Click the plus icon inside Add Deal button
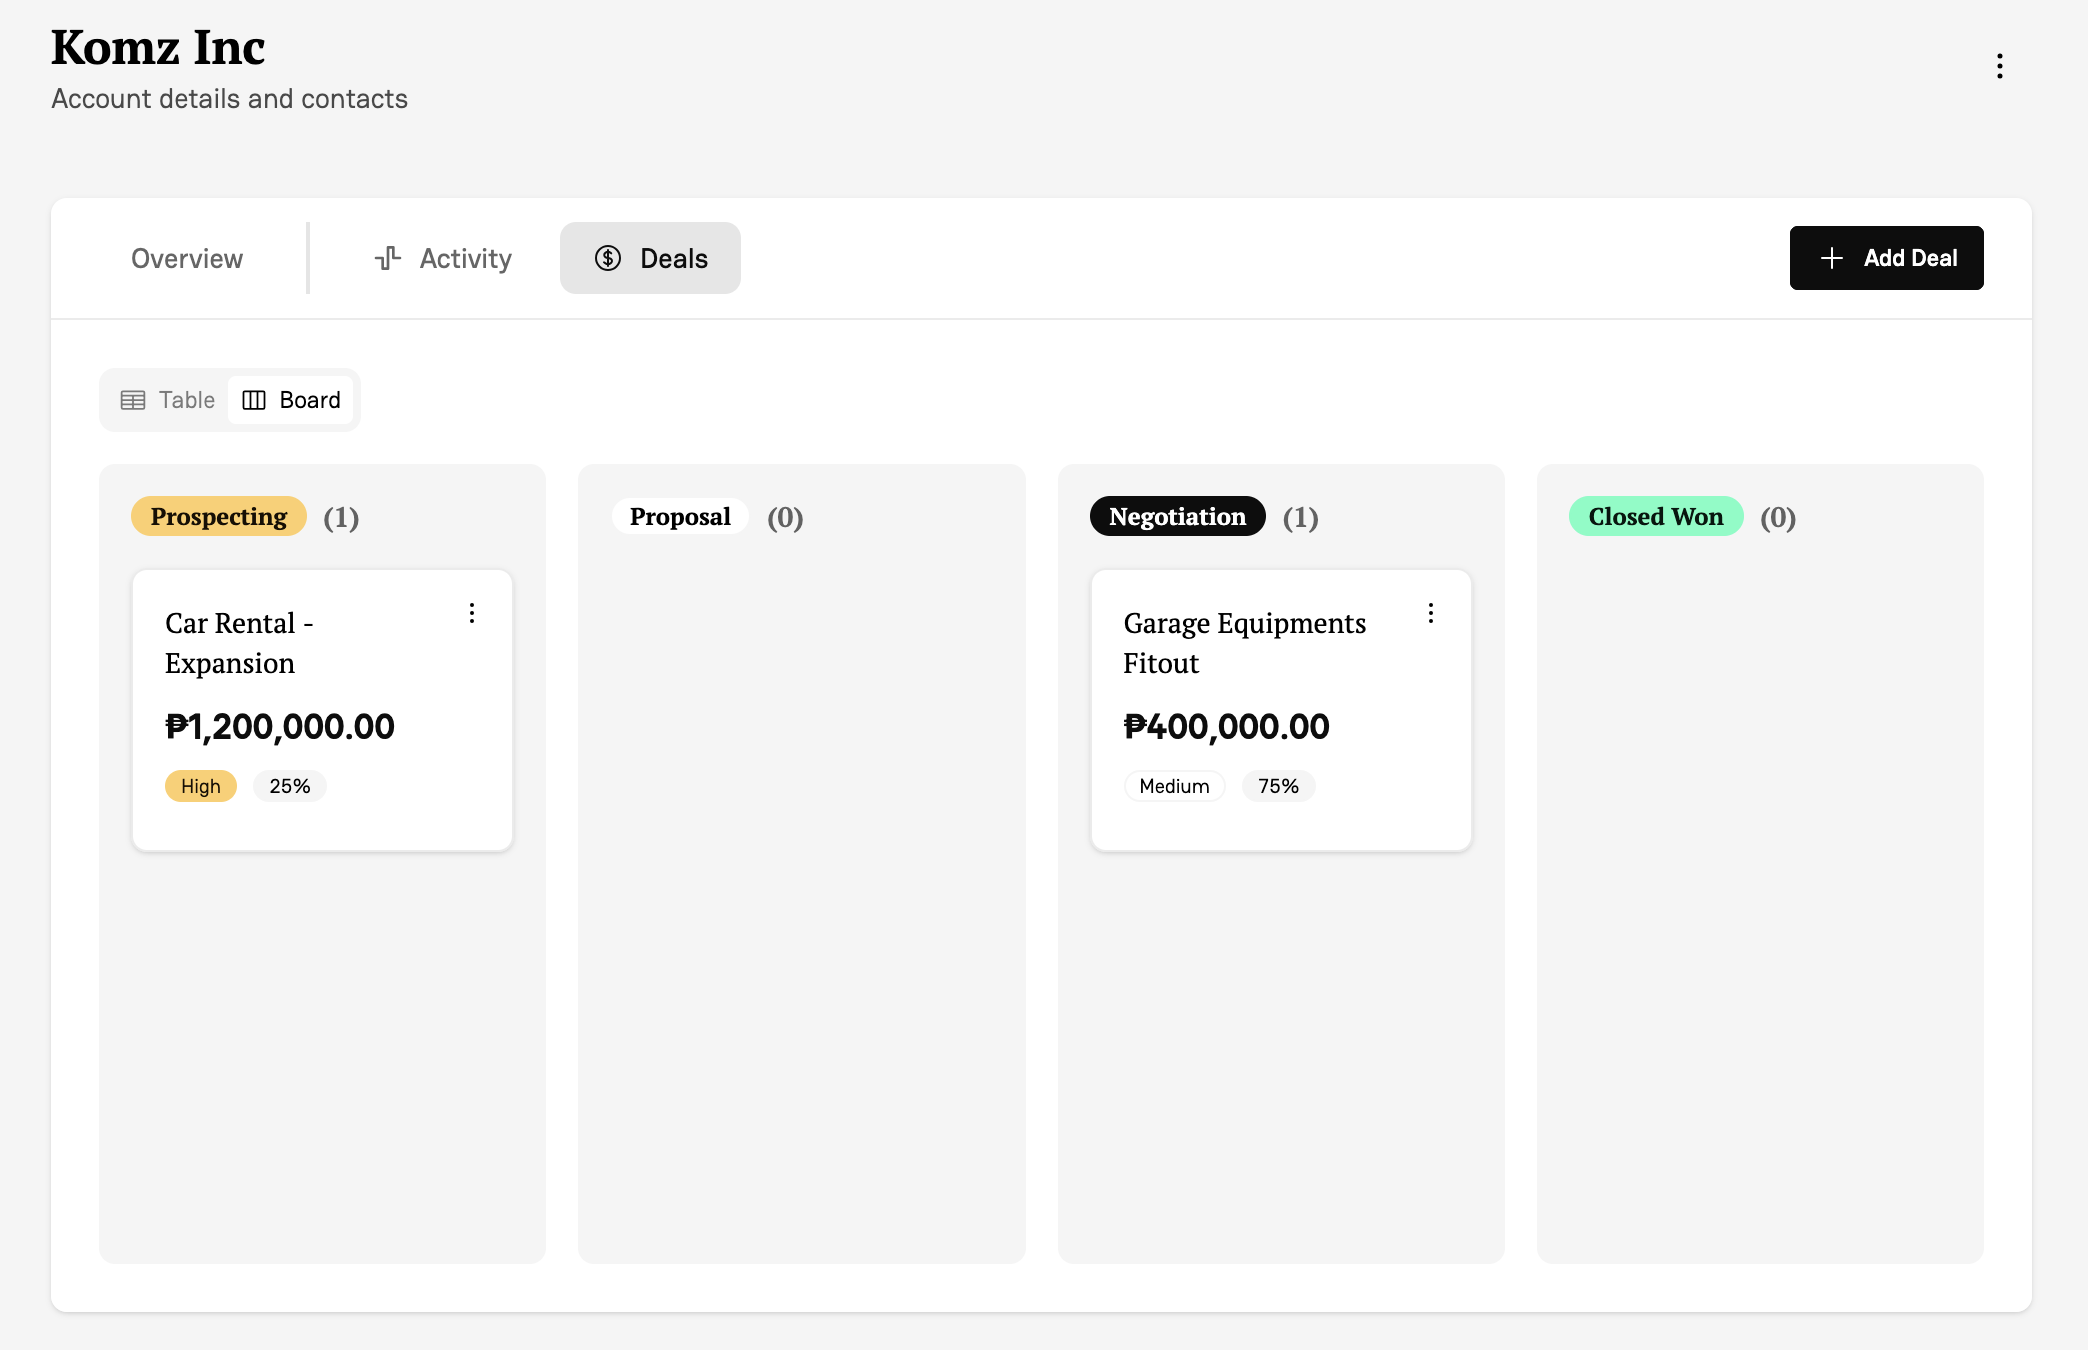2088x1350 pixels. (x=1831, y=258)
